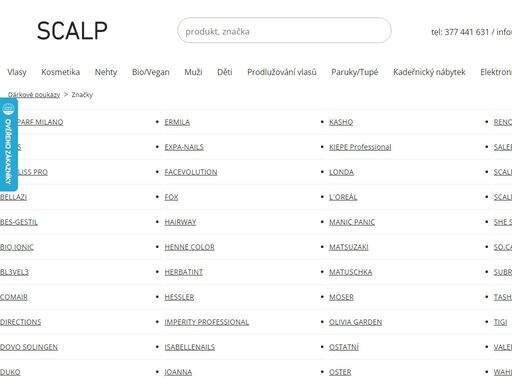Open the Vlasy menu
512x384 pixels.
[17, 72]
